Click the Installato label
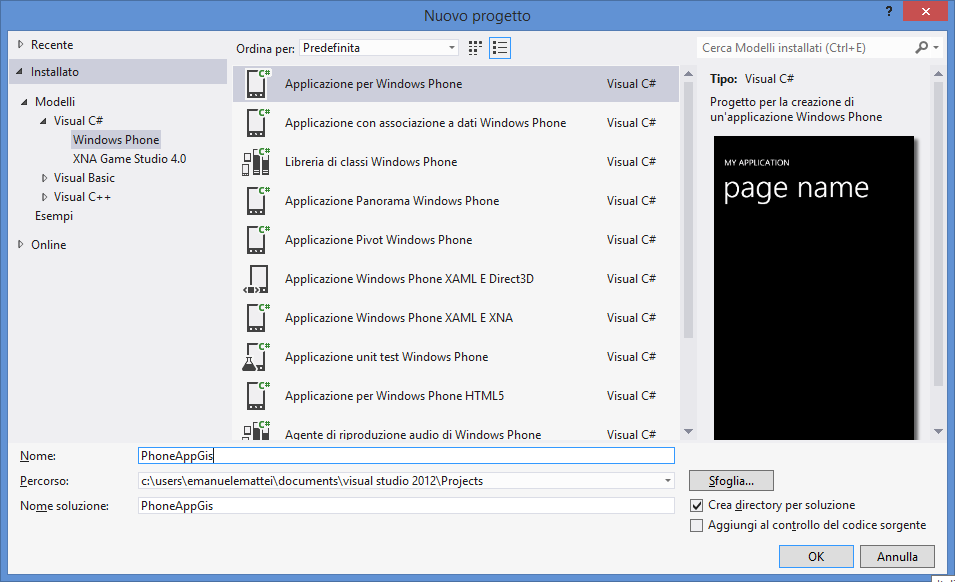This screenshot has width=955, height=582. coord(55,72)
